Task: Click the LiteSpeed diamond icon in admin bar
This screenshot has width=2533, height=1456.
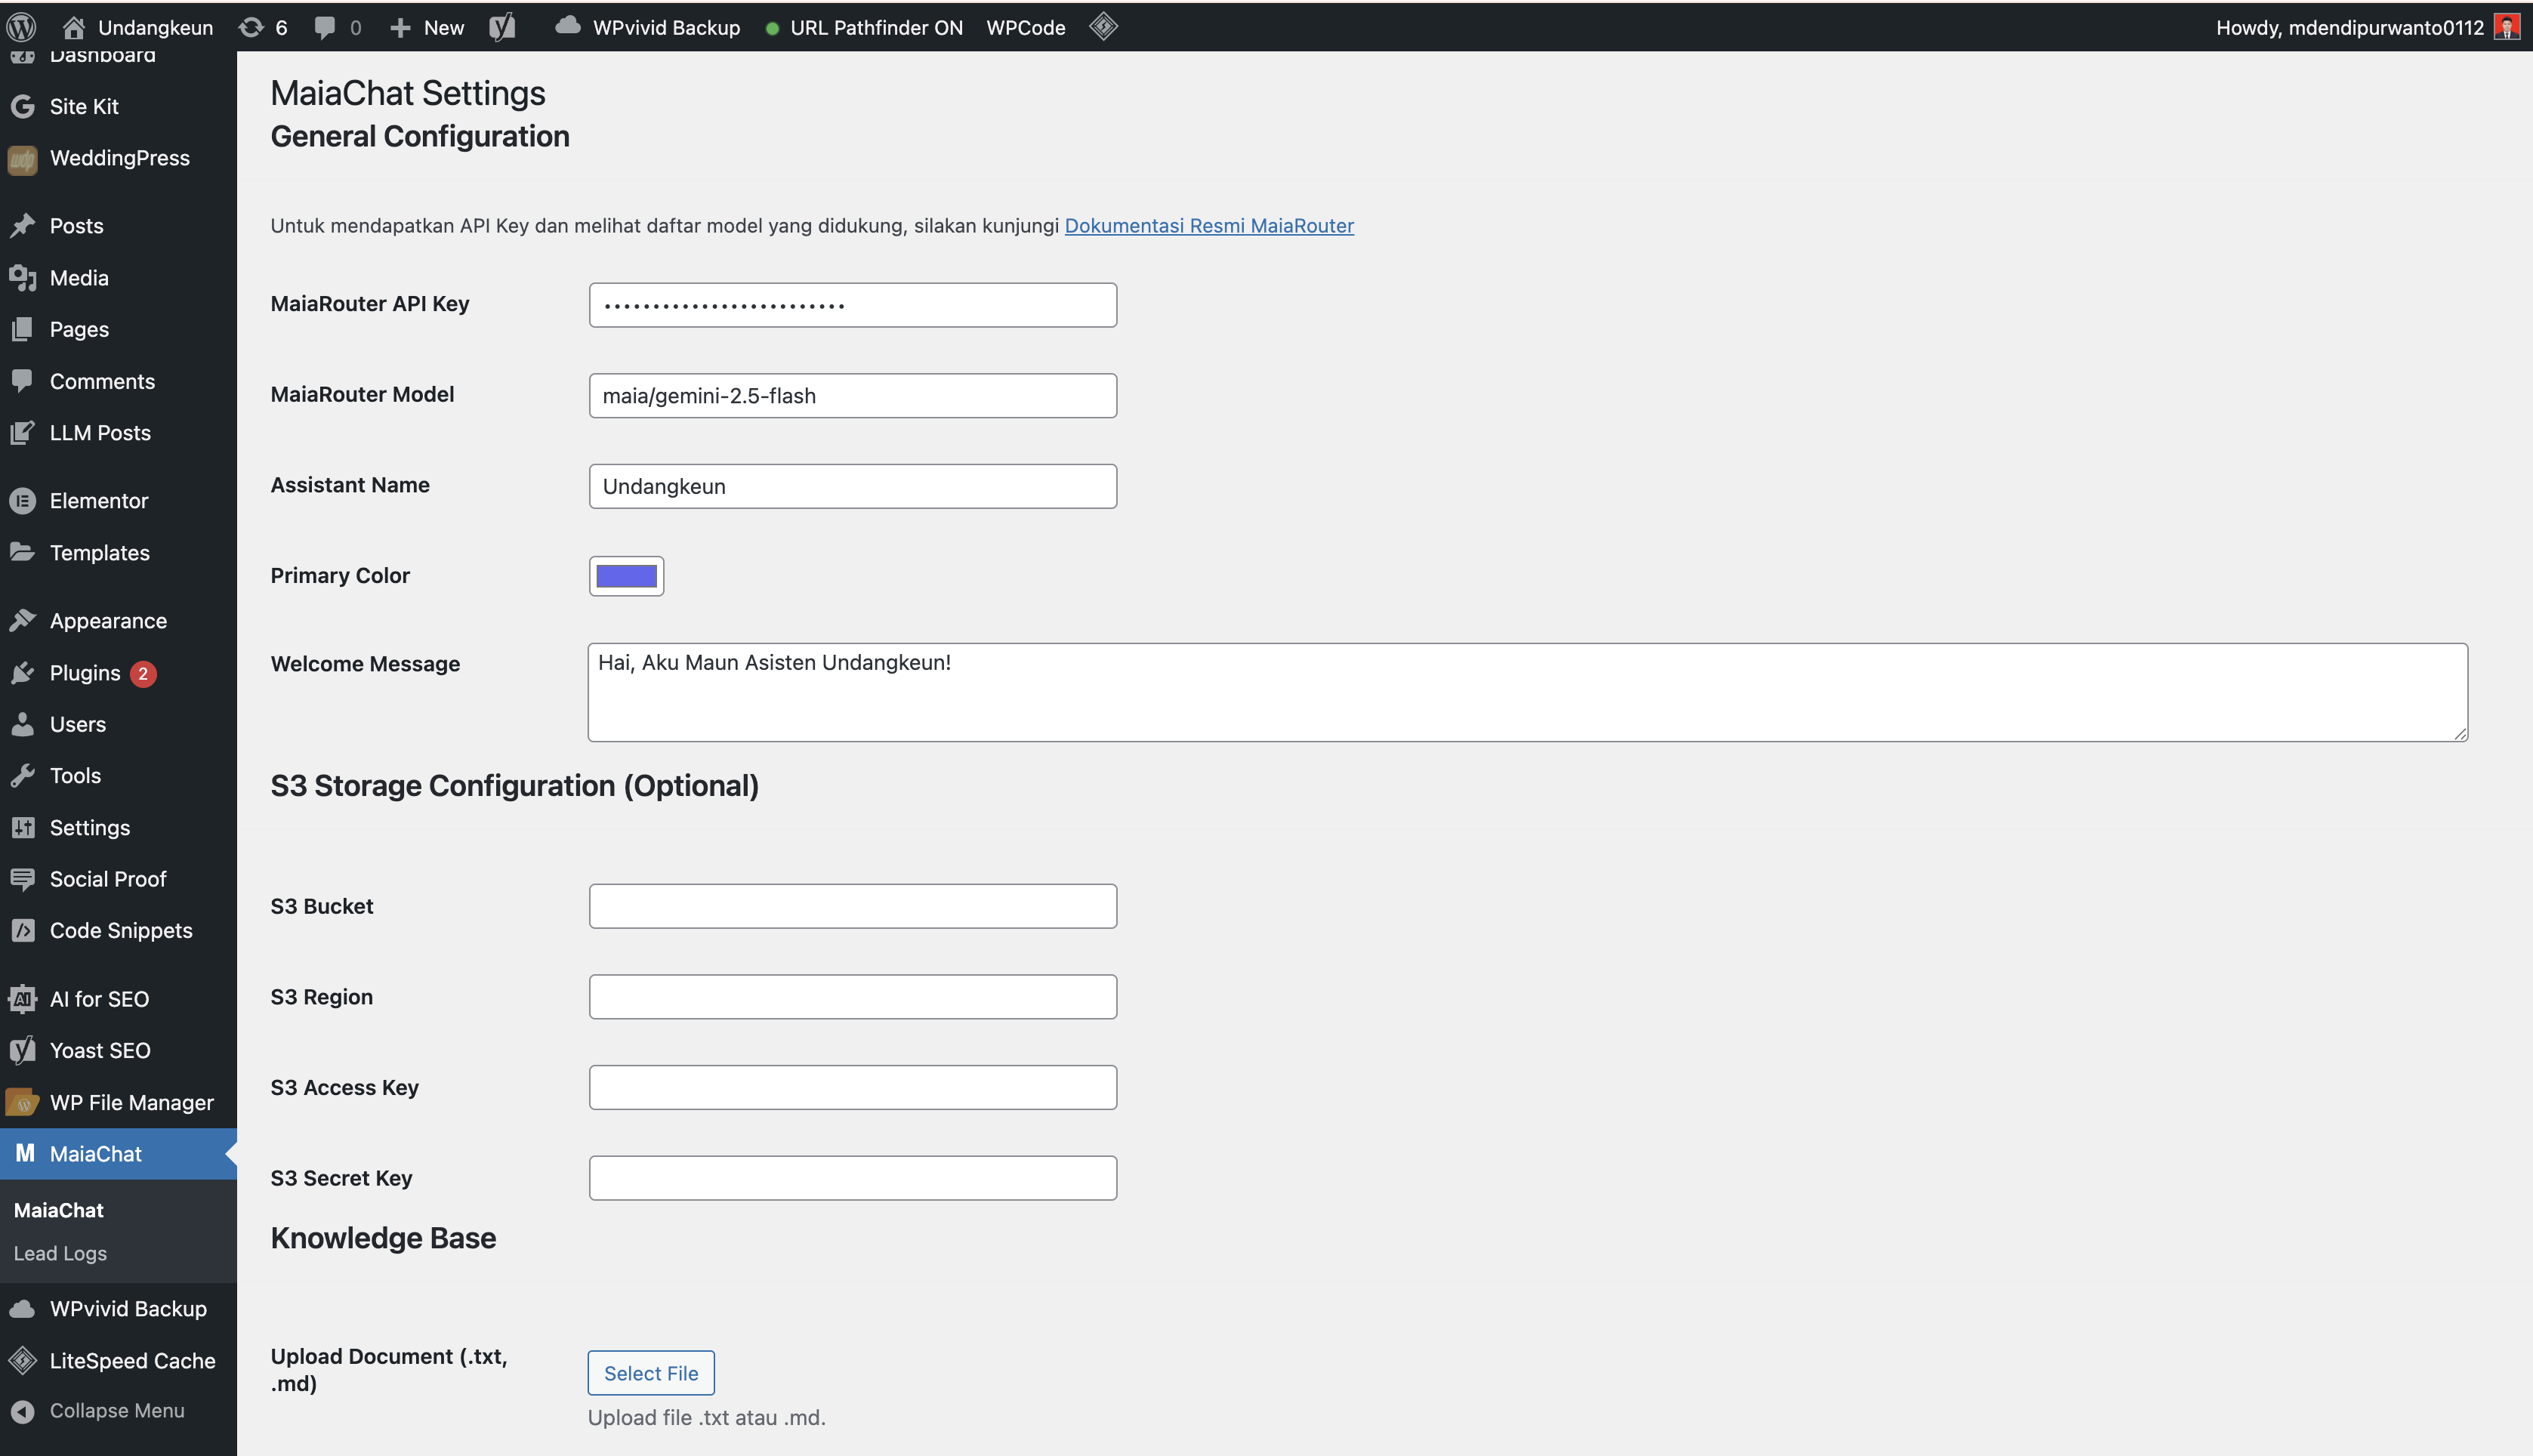Action: click(1103, 27)
